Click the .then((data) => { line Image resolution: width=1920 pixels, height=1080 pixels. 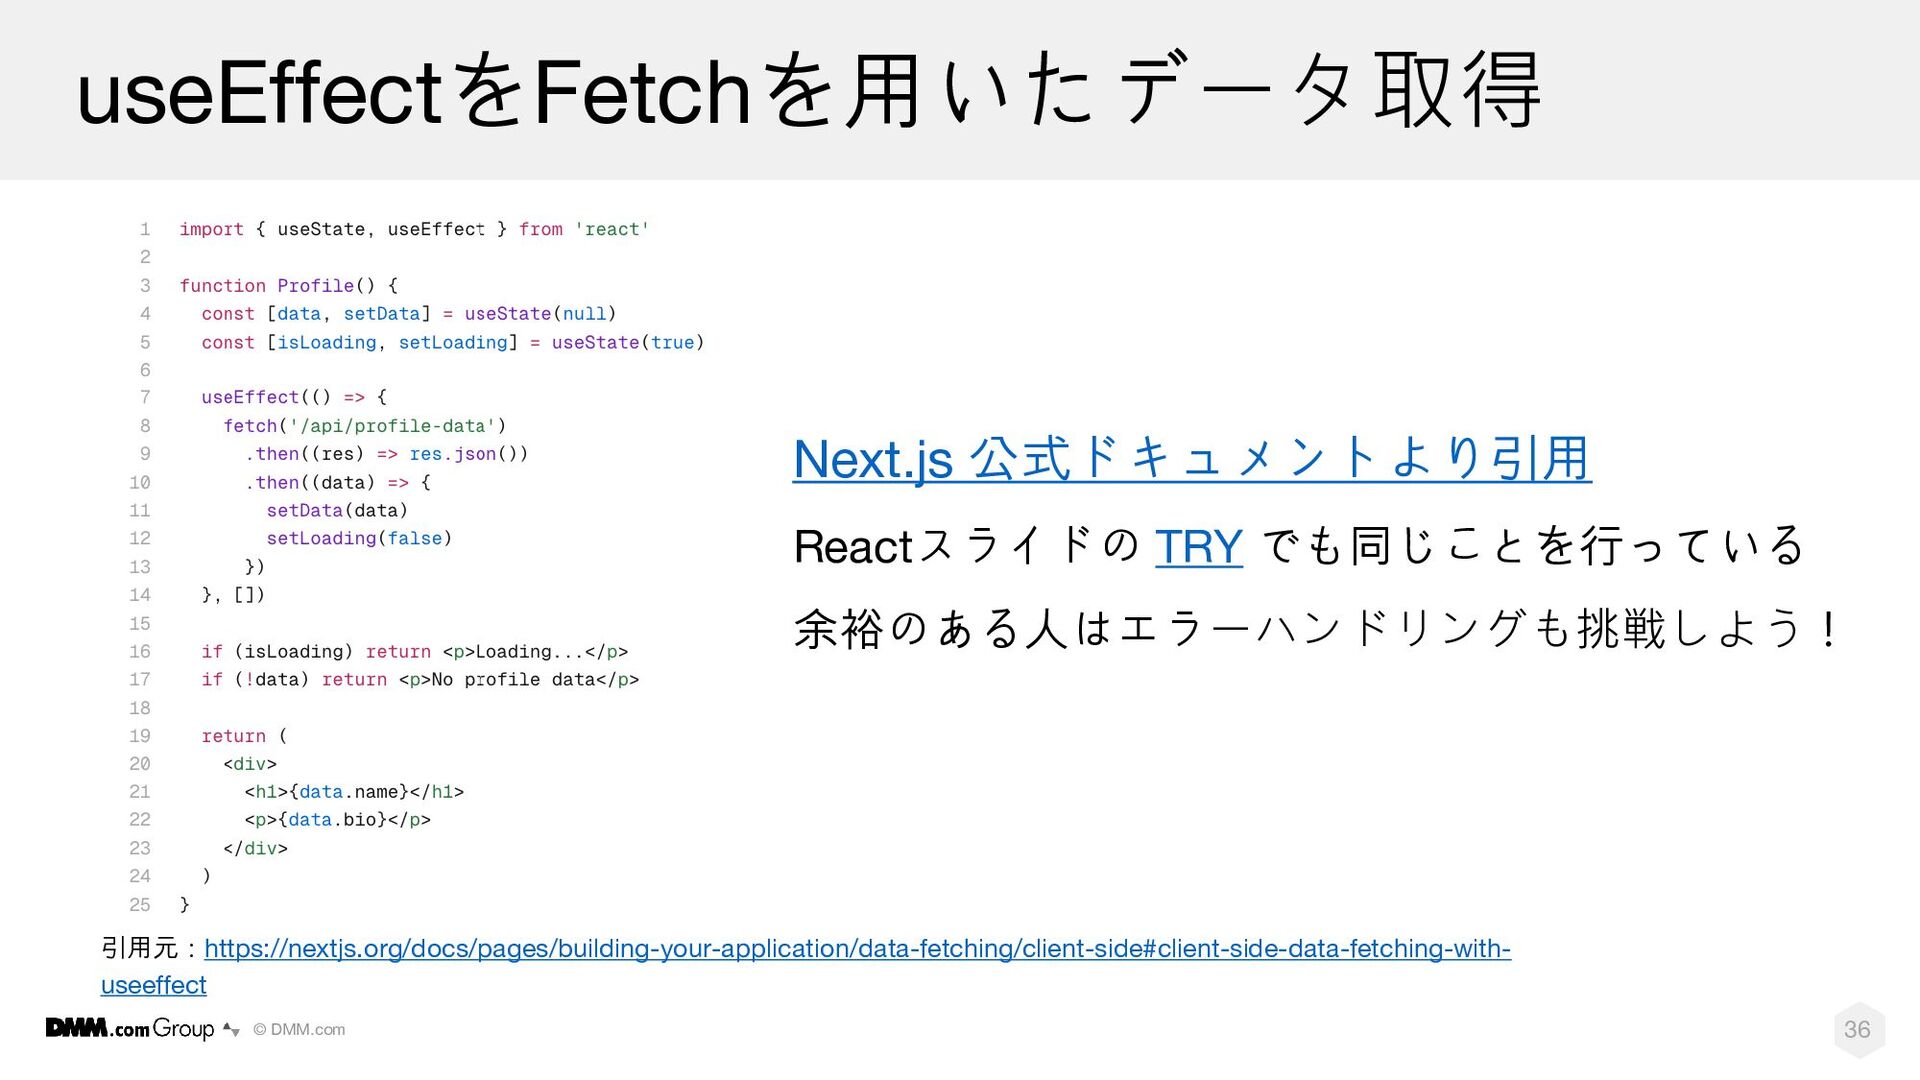click(x=338, y=482)
